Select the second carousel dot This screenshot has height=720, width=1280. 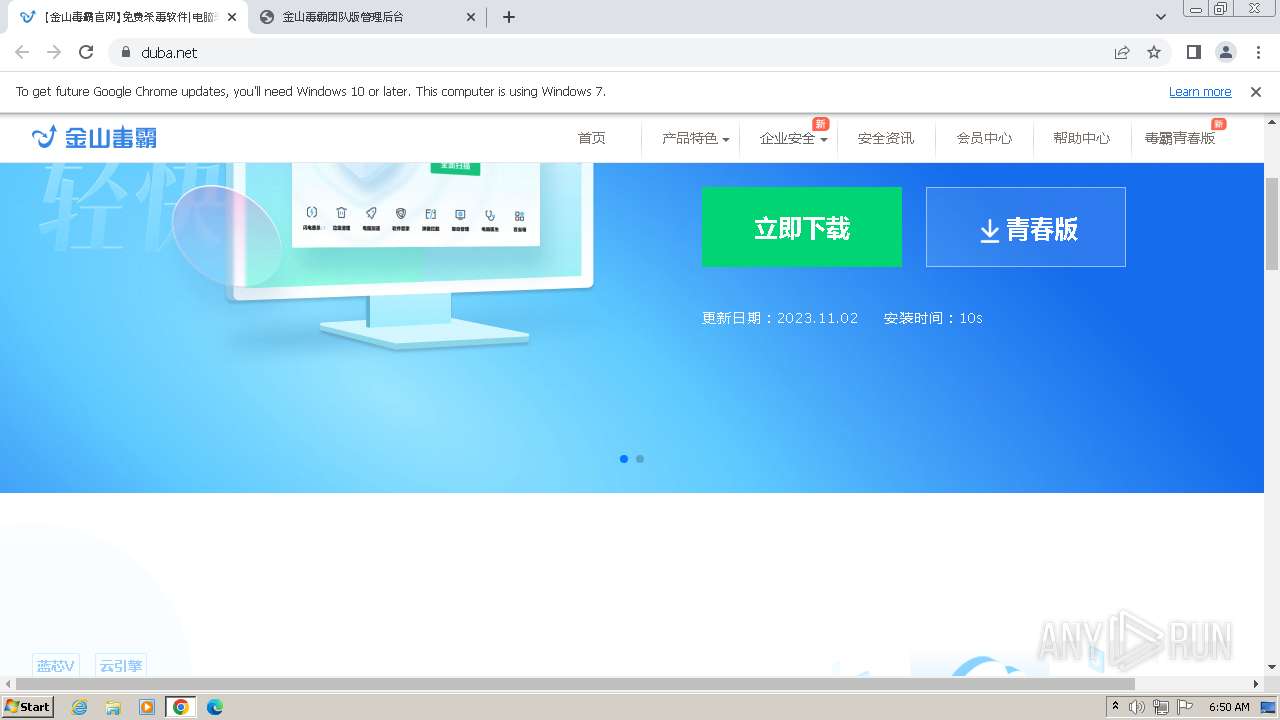640,459
